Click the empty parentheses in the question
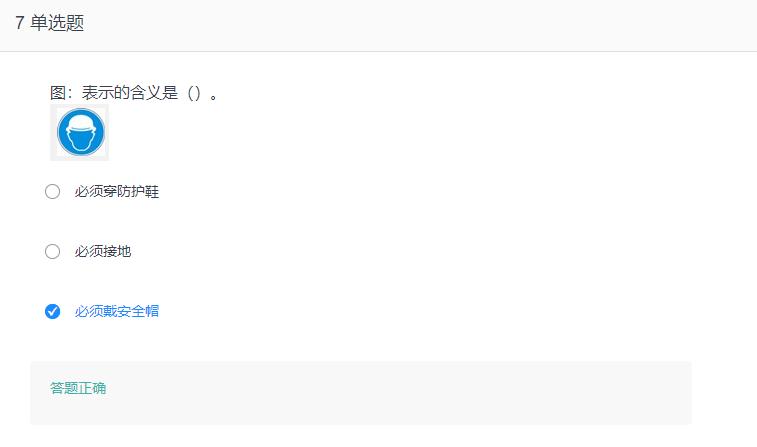 [195, 93]
